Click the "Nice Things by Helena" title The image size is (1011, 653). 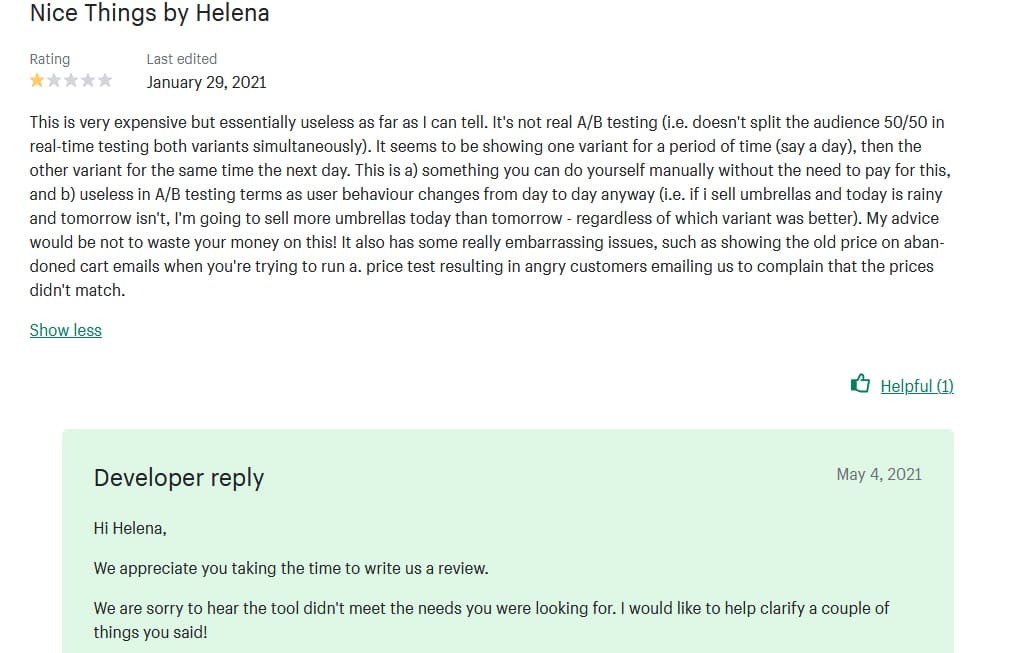click(x=149, y=14)
